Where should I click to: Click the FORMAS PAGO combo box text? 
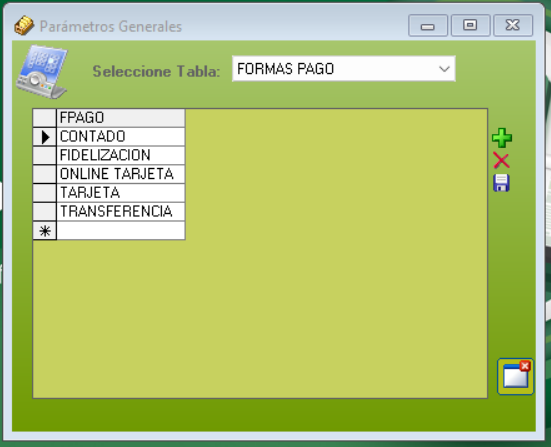coord(285,69)
